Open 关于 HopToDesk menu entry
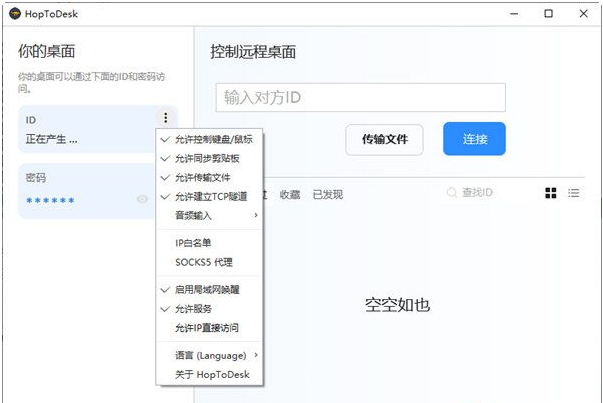The height and width of the screenshot is (403, 603). pos(210,375)
